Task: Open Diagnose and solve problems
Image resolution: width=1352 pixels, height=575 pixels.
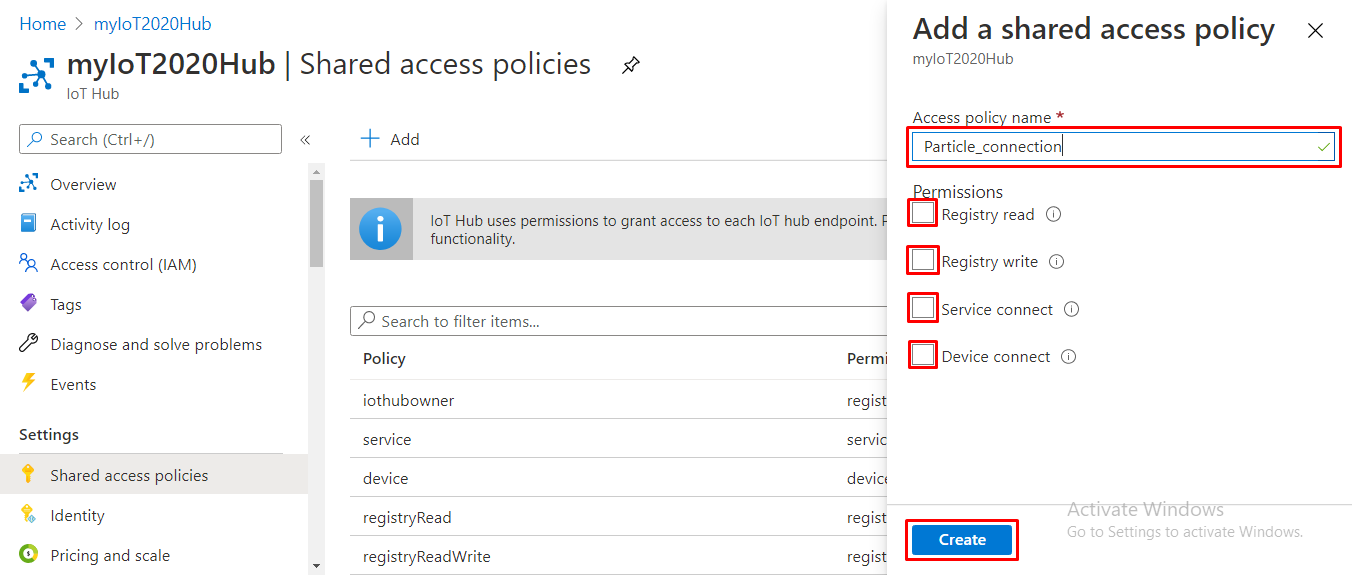Action: click(156, 344)
